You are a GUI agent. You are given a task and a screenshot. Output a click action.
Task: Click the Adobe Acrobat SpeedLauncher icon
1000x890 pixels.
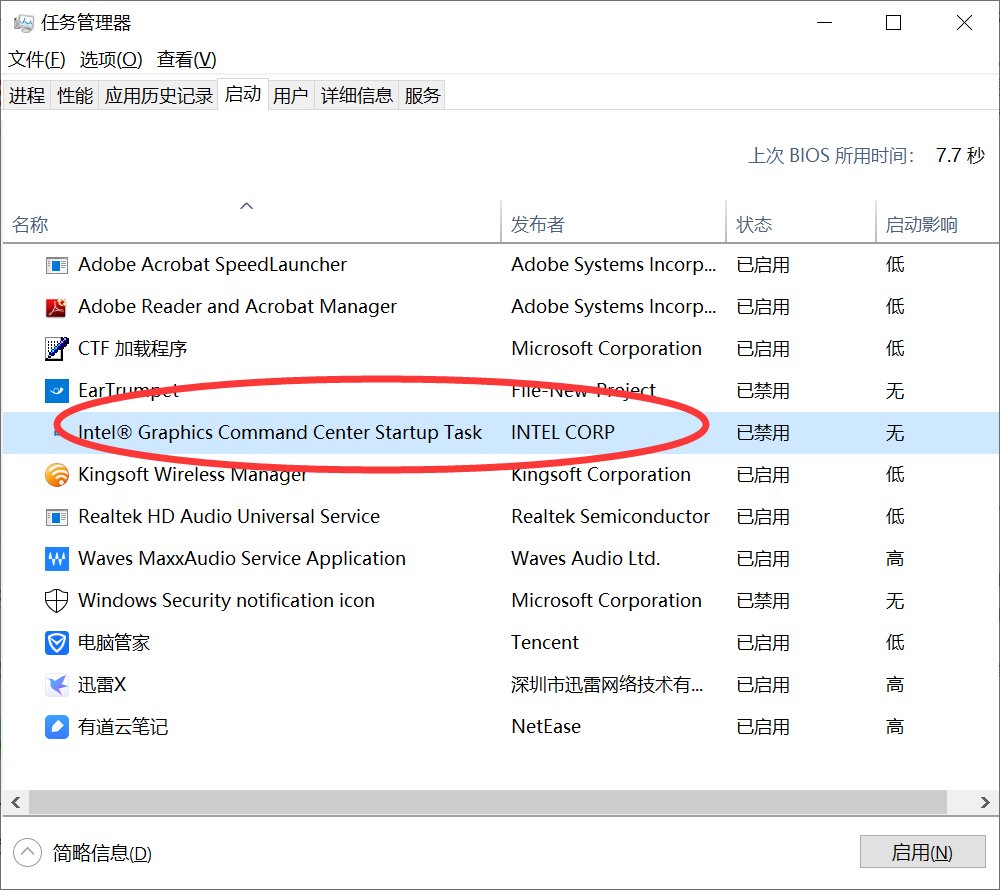pyautogui.click(x=57, y=265)
